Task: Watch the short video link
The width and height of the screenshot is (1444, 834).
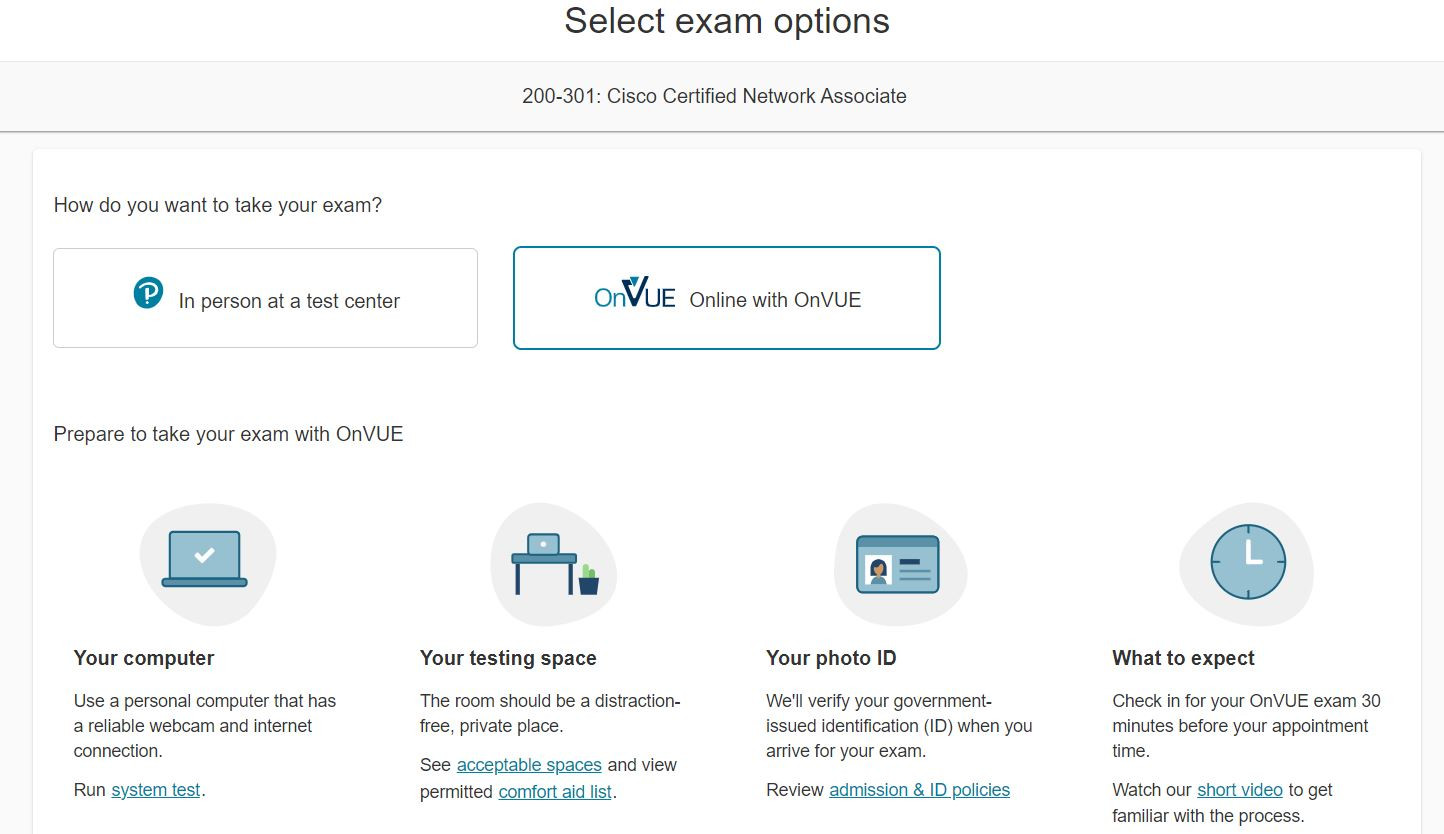Action: pyautogui.click(x=1240, y=790)
